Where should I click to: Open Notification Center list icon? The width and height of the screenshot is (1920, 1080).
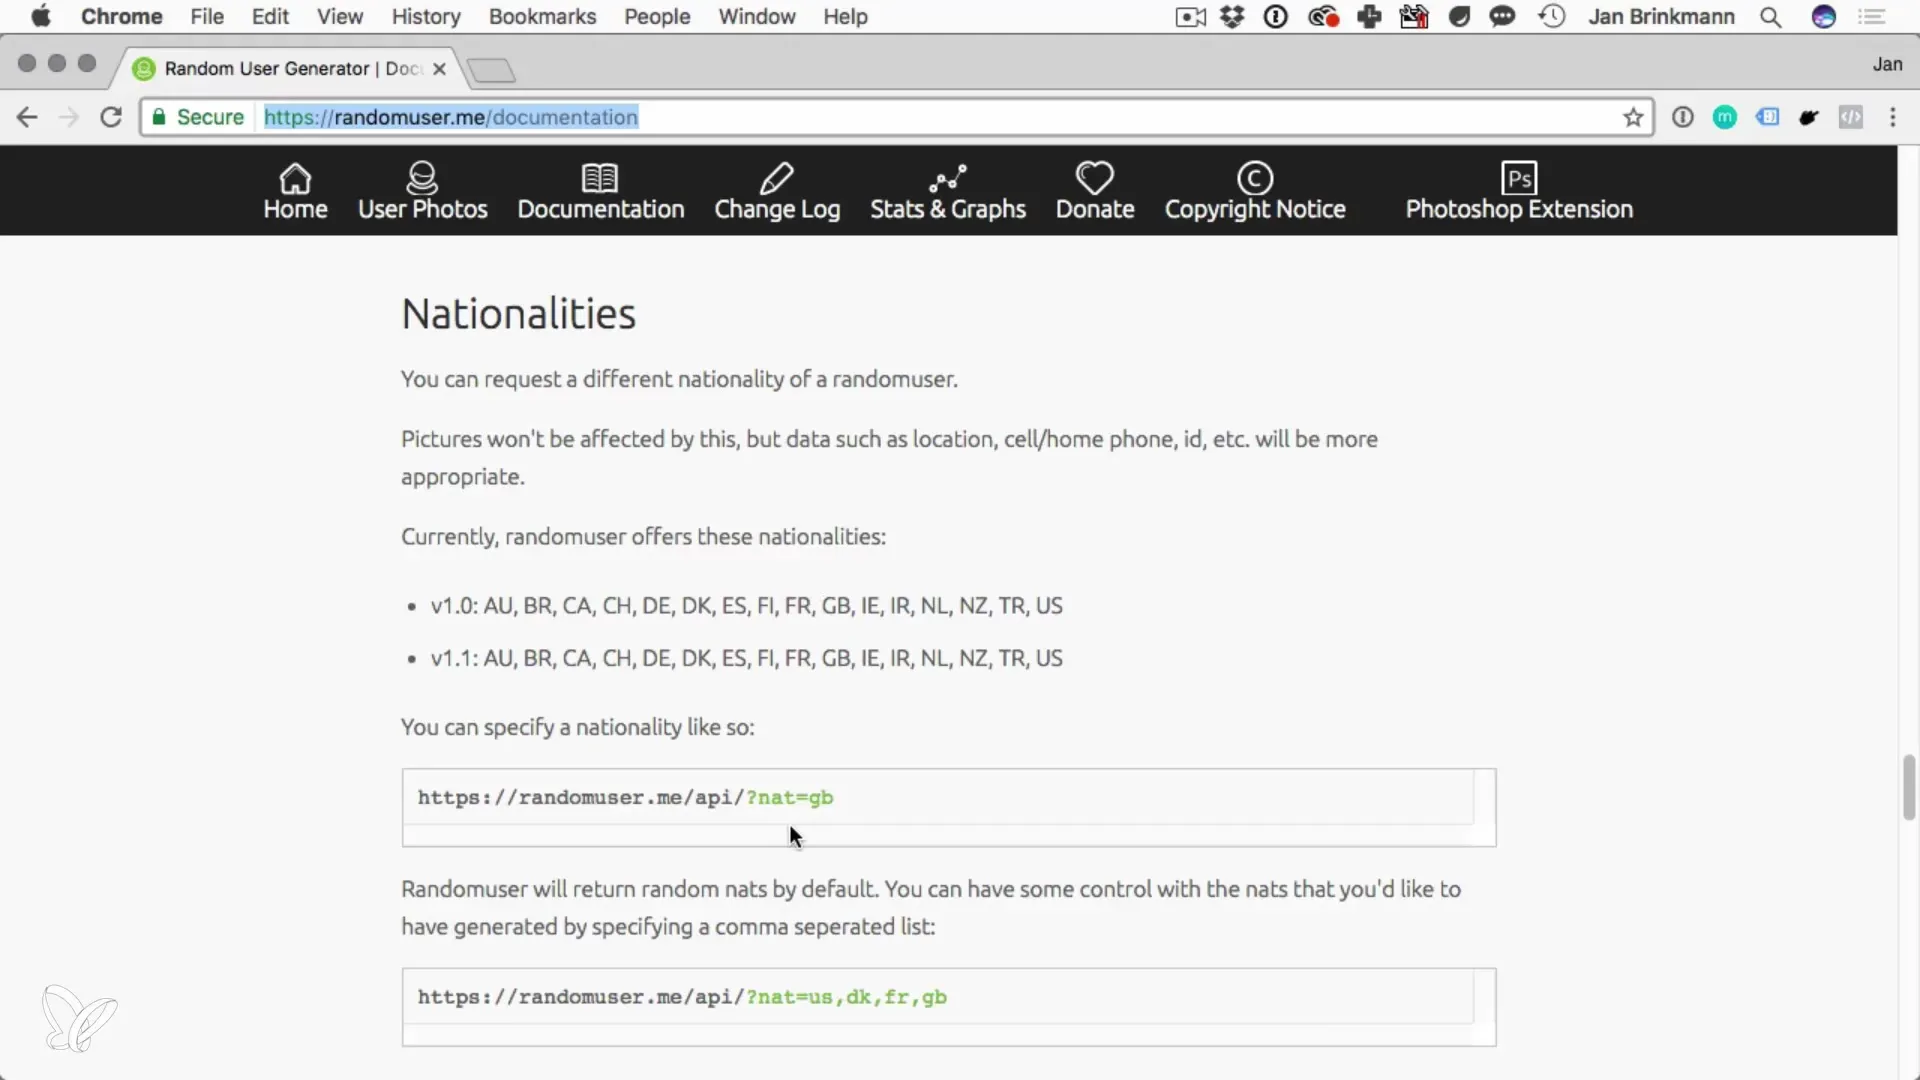1872,16
